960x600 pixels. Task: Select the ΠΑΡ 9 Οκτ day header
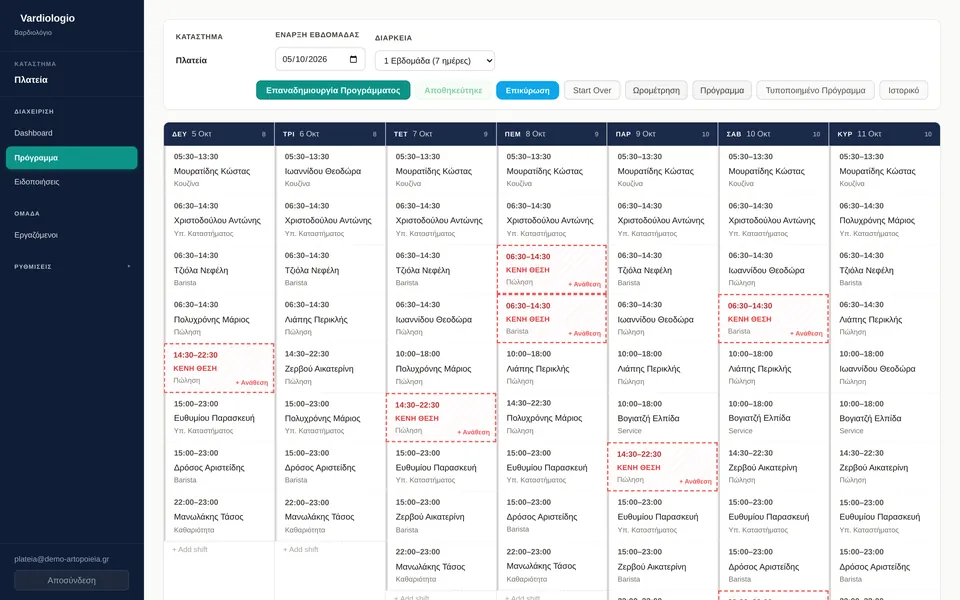coord(663,134)
